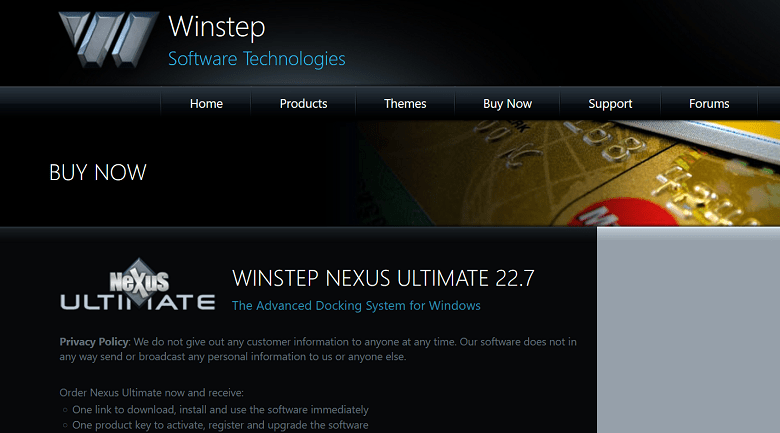Click the BUY NOW banner heading
Viewport: 780px width, 433px height.
pos(98,173)
